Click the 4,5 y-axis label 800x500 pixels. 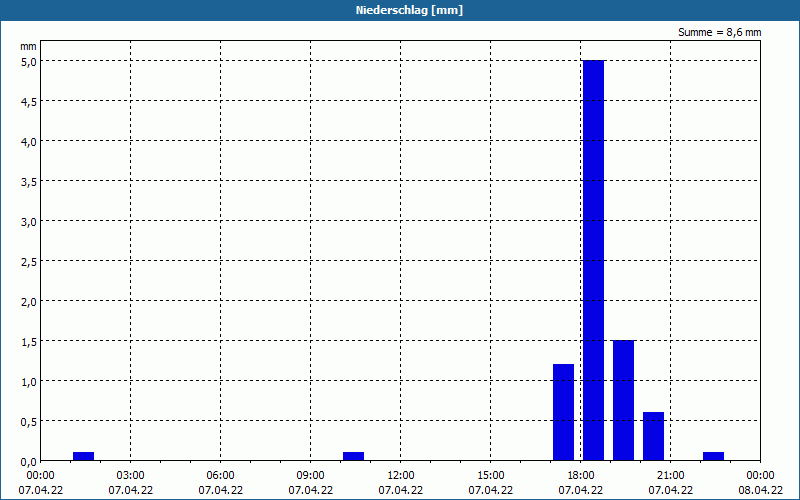[29, 102]
